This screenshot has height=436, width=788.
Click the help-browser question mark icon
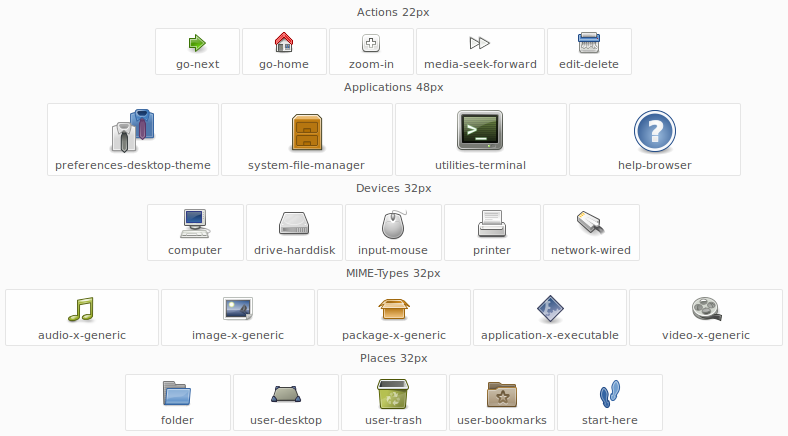pyautogui.click(x=654, y=131)
